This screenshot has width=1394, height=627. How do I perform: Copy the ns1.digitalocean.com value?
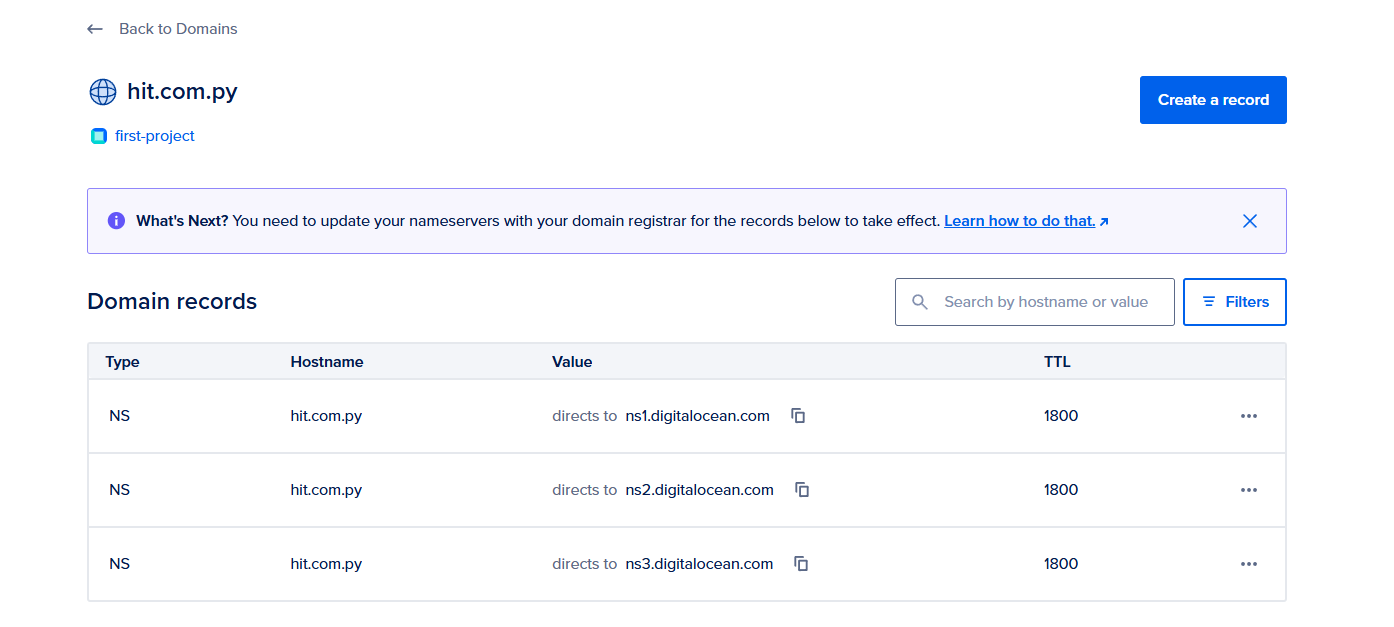[x=798, y=416]
